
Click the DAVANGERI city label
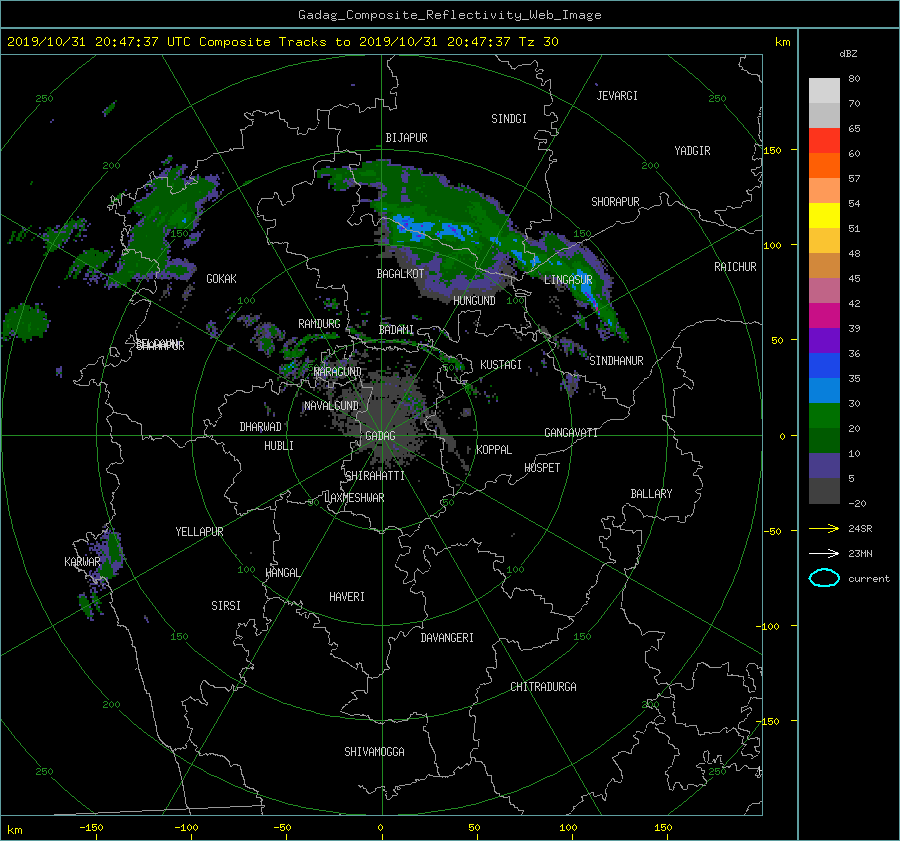(x=447, y=638)
